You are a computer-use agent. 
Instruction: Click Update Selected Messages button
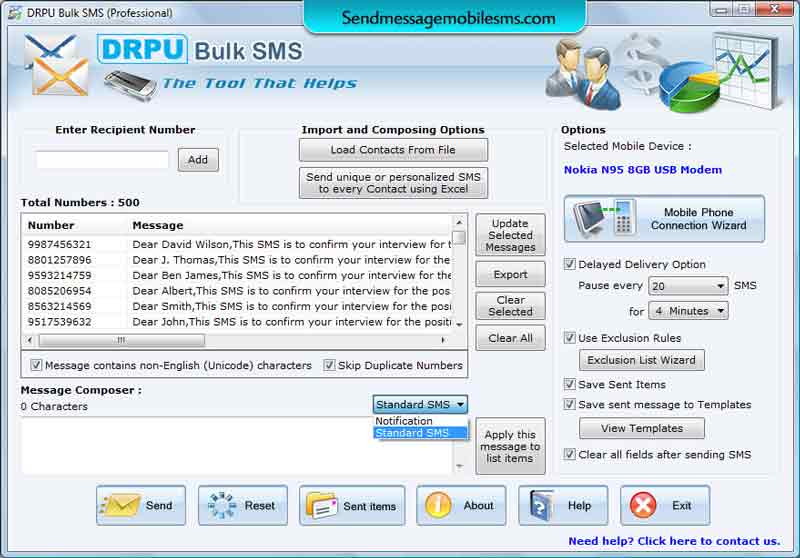pyautogui.click(x=510, y=235)
